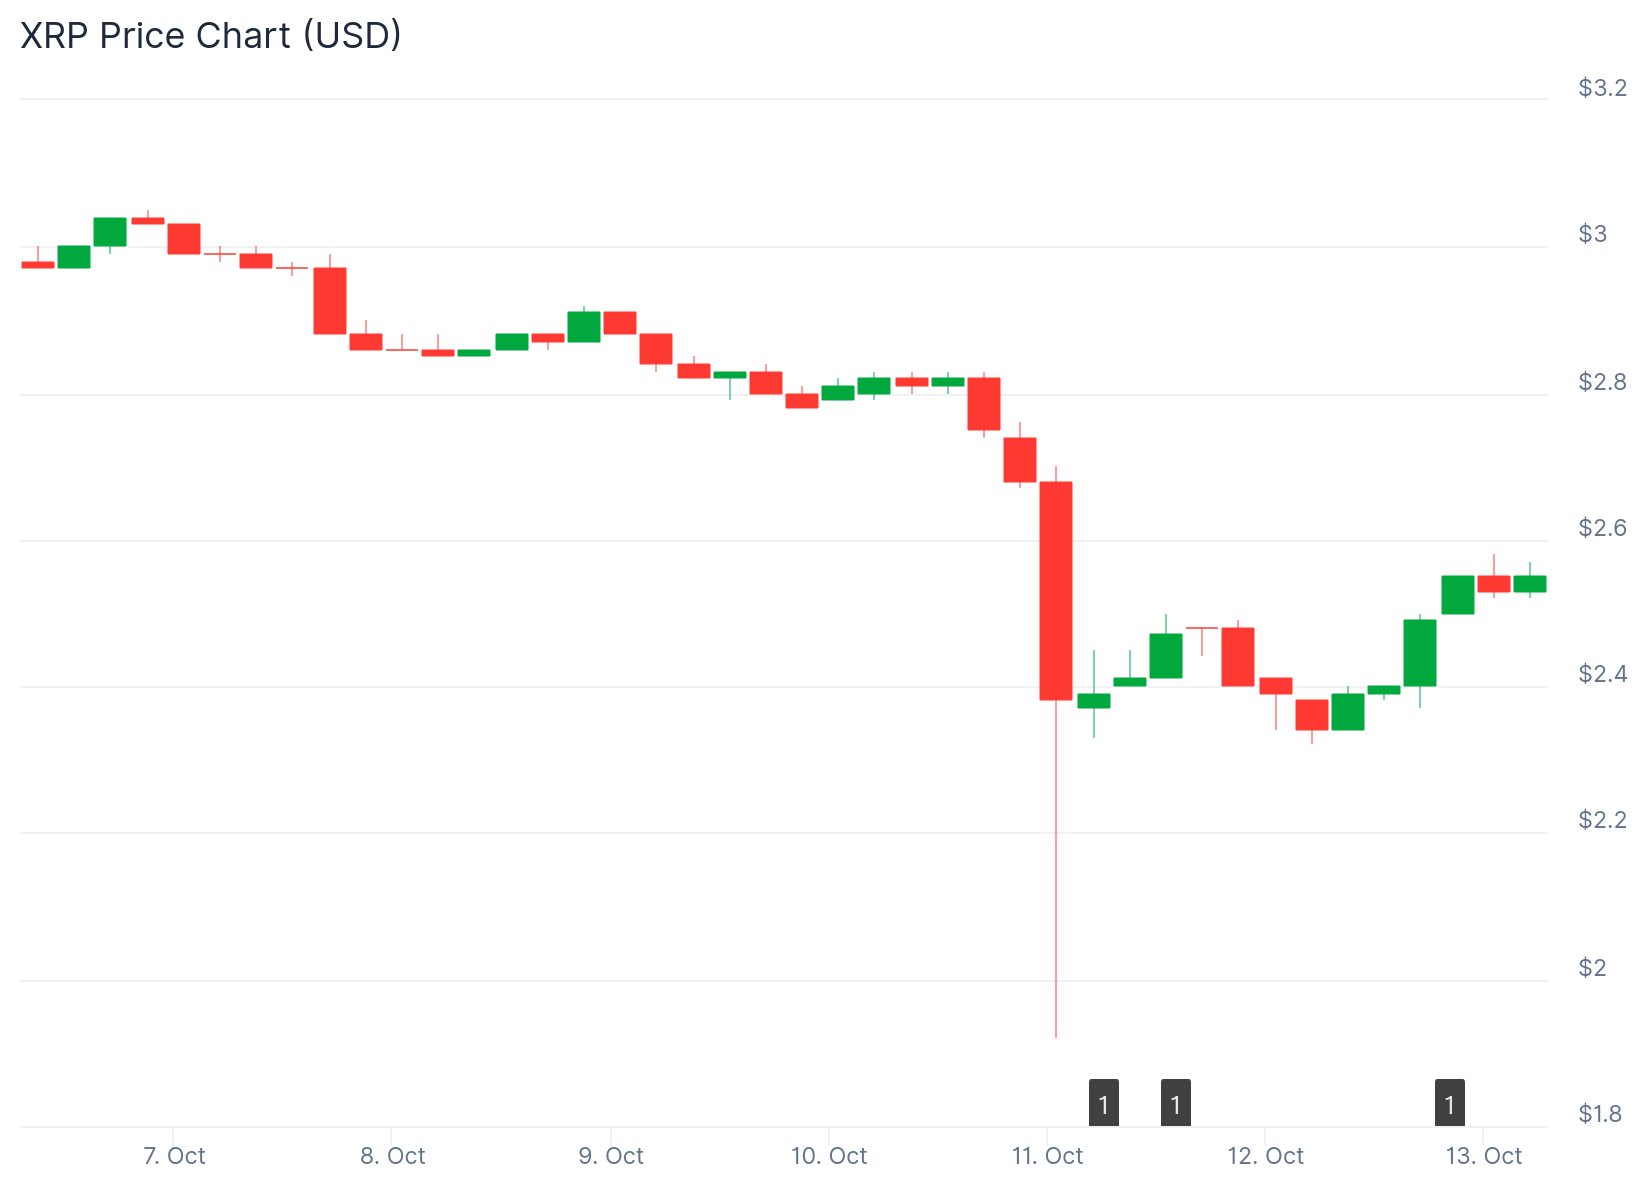Screen dimensions: 1644x1200
Task: Click the first event marker after 11. Oct
Action: click(x=1103, y=1103)
